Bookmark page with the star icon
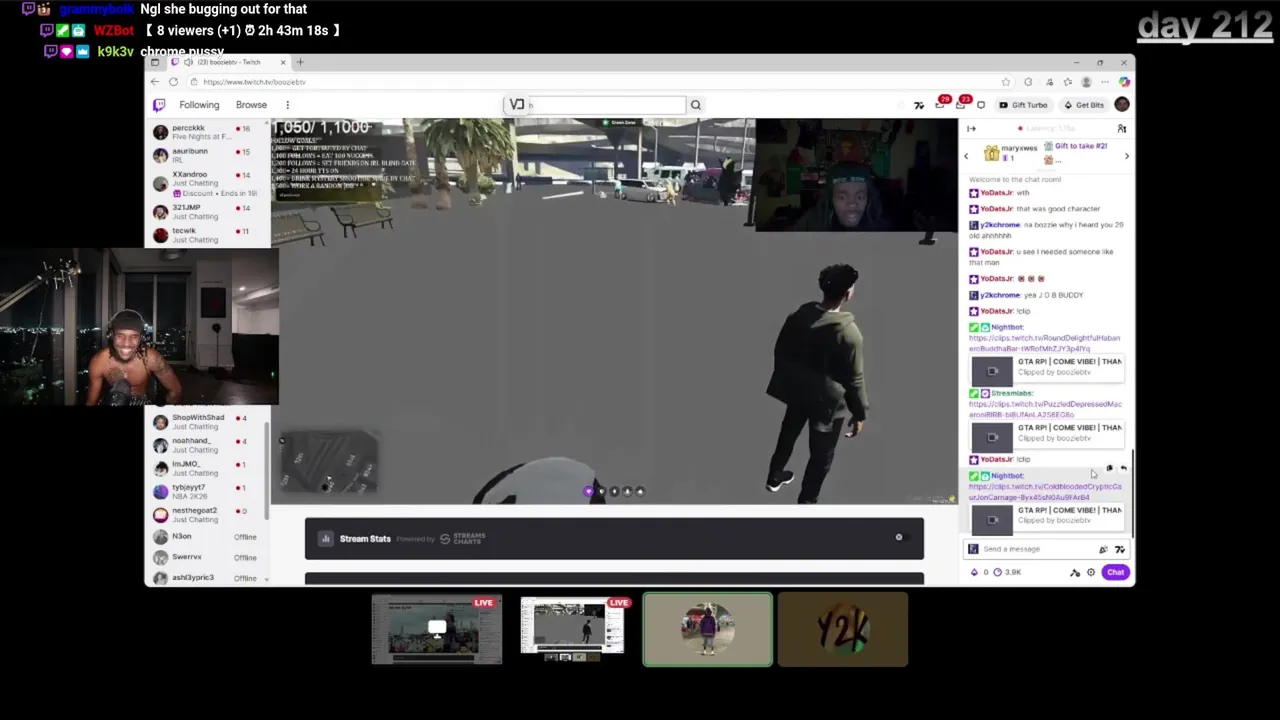Image resolution: width=1280 pixels, height=720 pixels. [1006, 82]
